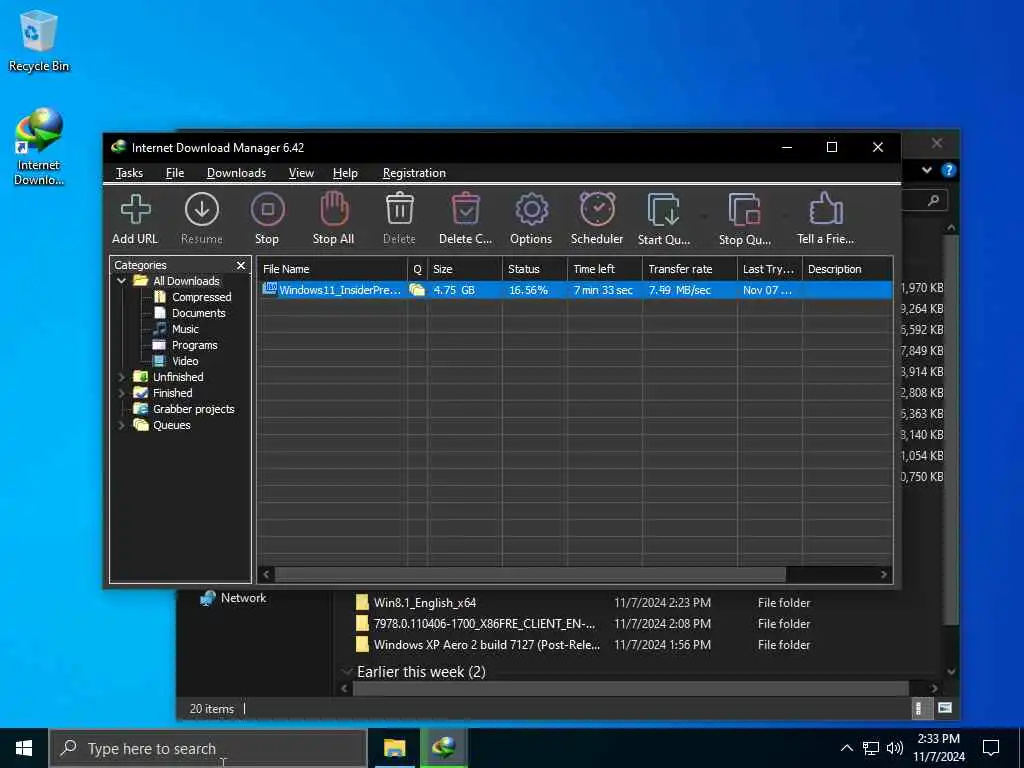Click the Q column header
The width and height of the screenshot is (1024, 768).
coord(417,269)
